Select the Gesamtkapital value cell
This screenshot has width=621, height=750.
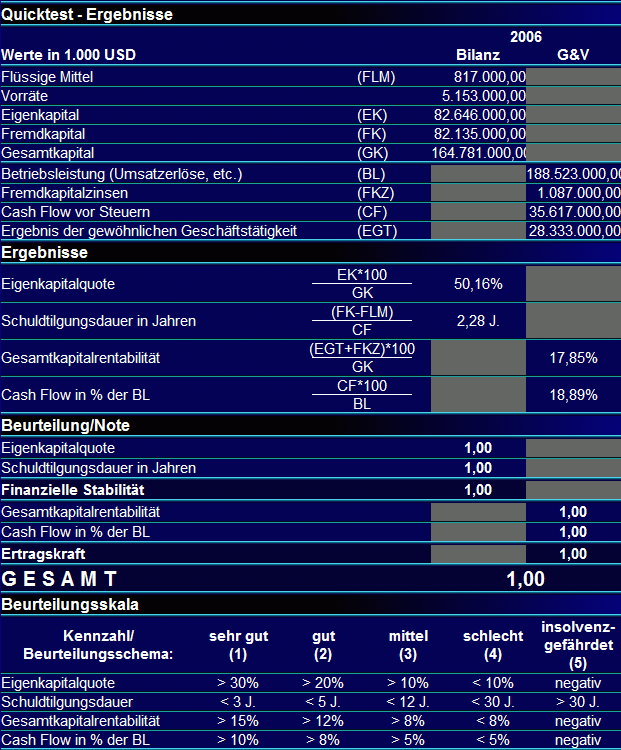pyautogui.click(x=478, y=153)
